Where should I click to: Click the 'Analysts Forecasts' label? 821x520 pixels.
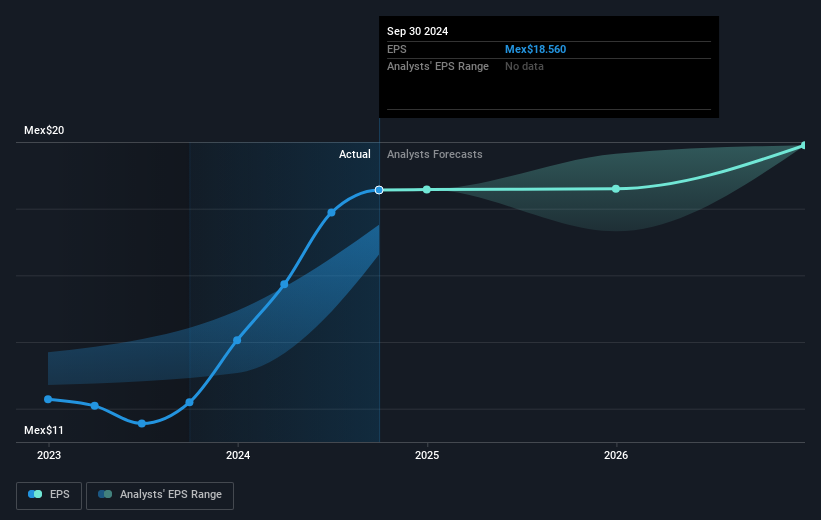(x=435, y=154)
